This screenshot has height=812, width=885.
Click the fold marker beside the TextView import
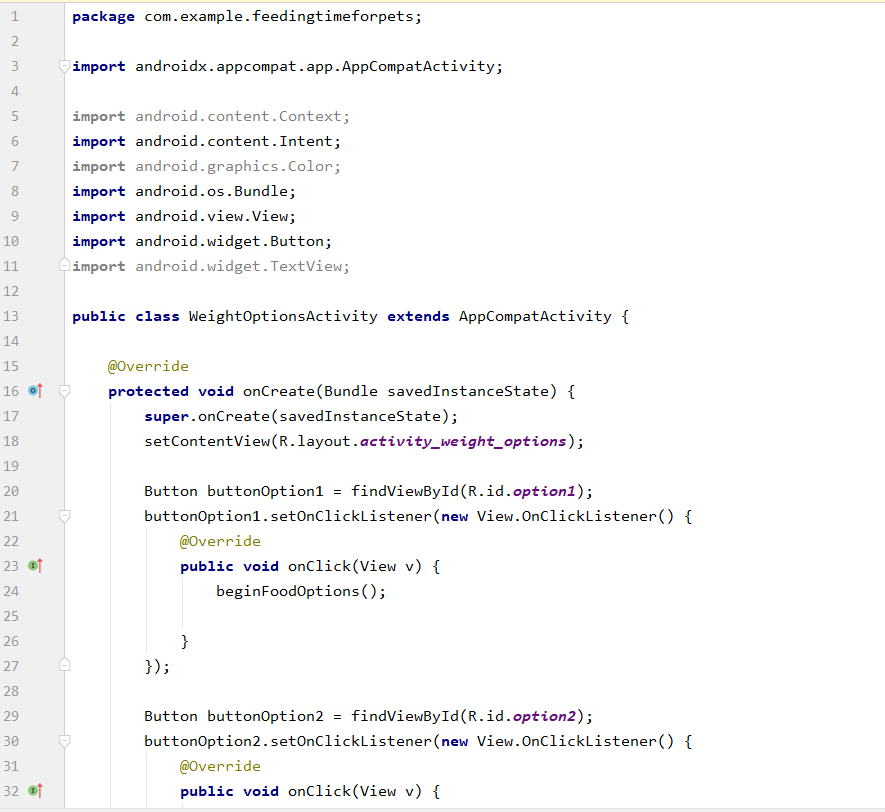coord(63,266)
